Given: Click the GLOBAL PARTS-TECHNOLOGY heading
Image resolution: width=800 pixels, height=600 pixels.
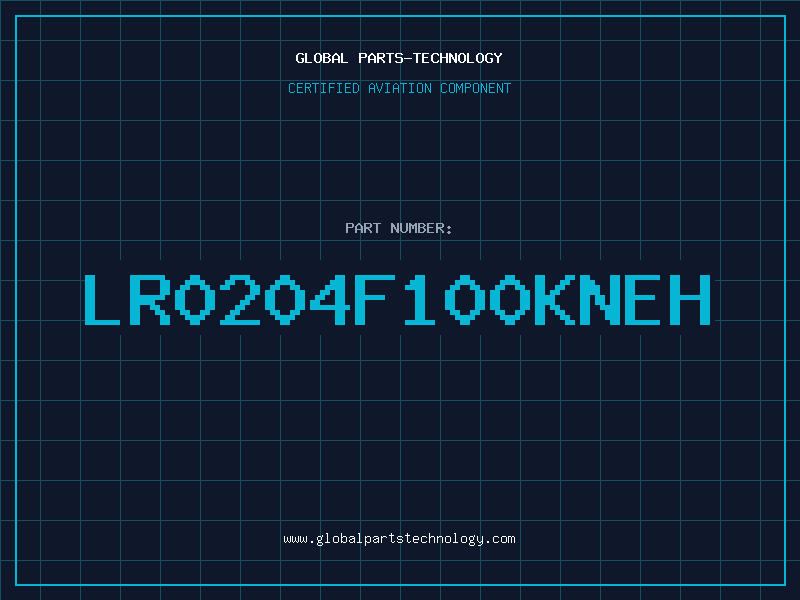Looking at the screenshot, I should pyautogui.click(x=399, y=58).
